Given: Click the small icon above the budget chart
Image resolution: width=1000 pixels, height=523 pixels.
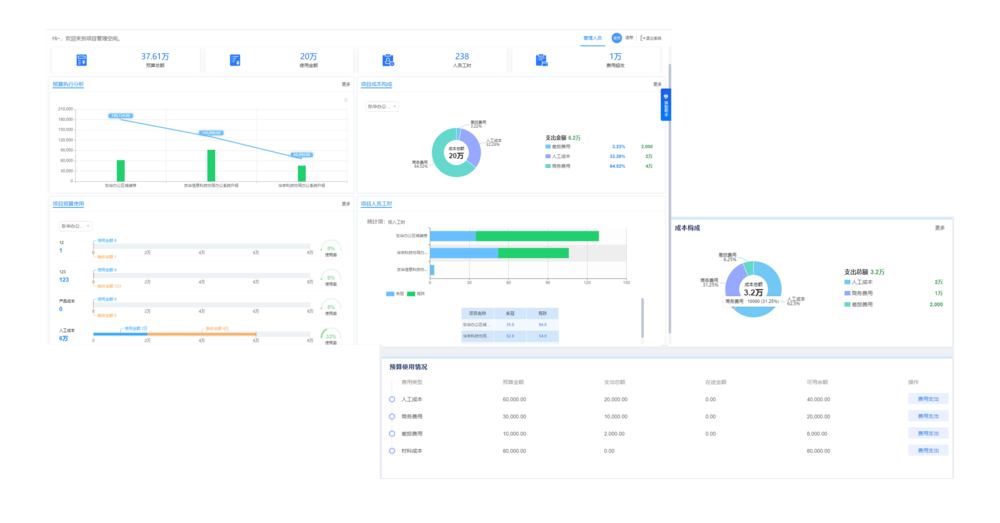Looking at the screenshot, I should coord(346,99).
